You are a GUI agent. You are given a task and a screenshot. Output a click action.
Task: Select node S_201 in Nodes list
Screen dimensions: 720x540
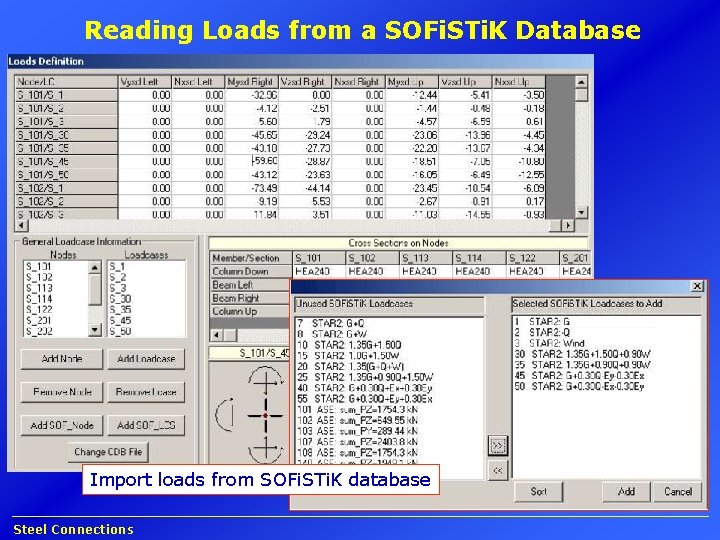39,321
